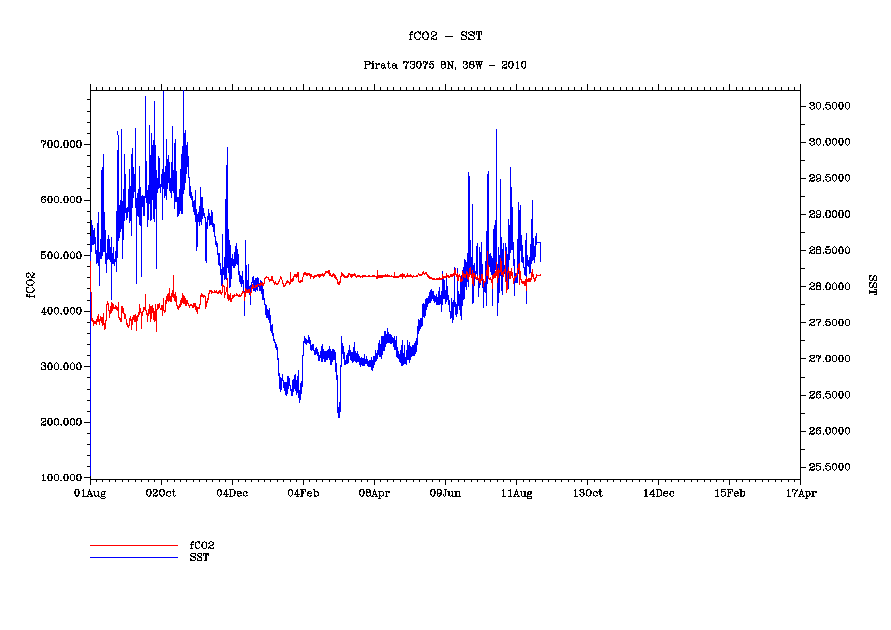Click the '13Oct' x-axis tick label
The height and width of the screenshot is (630, 891).
point(587,493)
